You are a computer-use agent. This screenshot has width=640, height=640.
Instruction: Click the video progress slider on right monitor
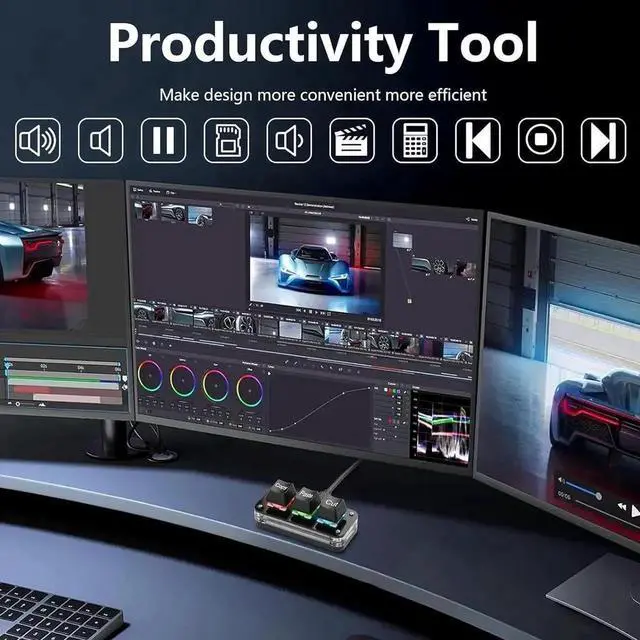pyautogui.click(x=589, y=494)
